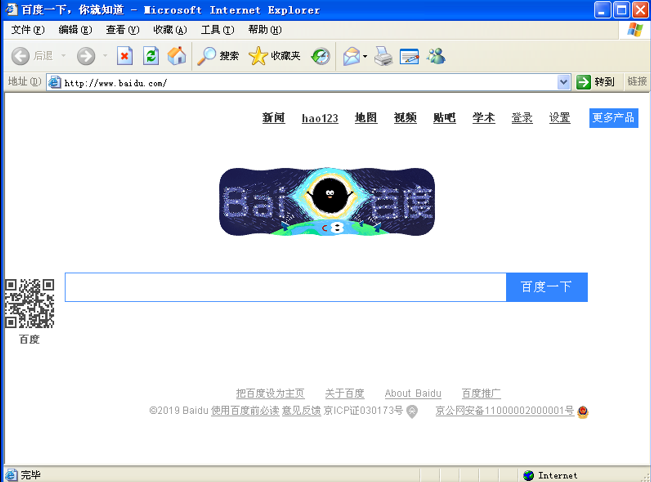Click the Edit page toolbar icon
Screen dimensions: 651x482
tap(409, 56)
